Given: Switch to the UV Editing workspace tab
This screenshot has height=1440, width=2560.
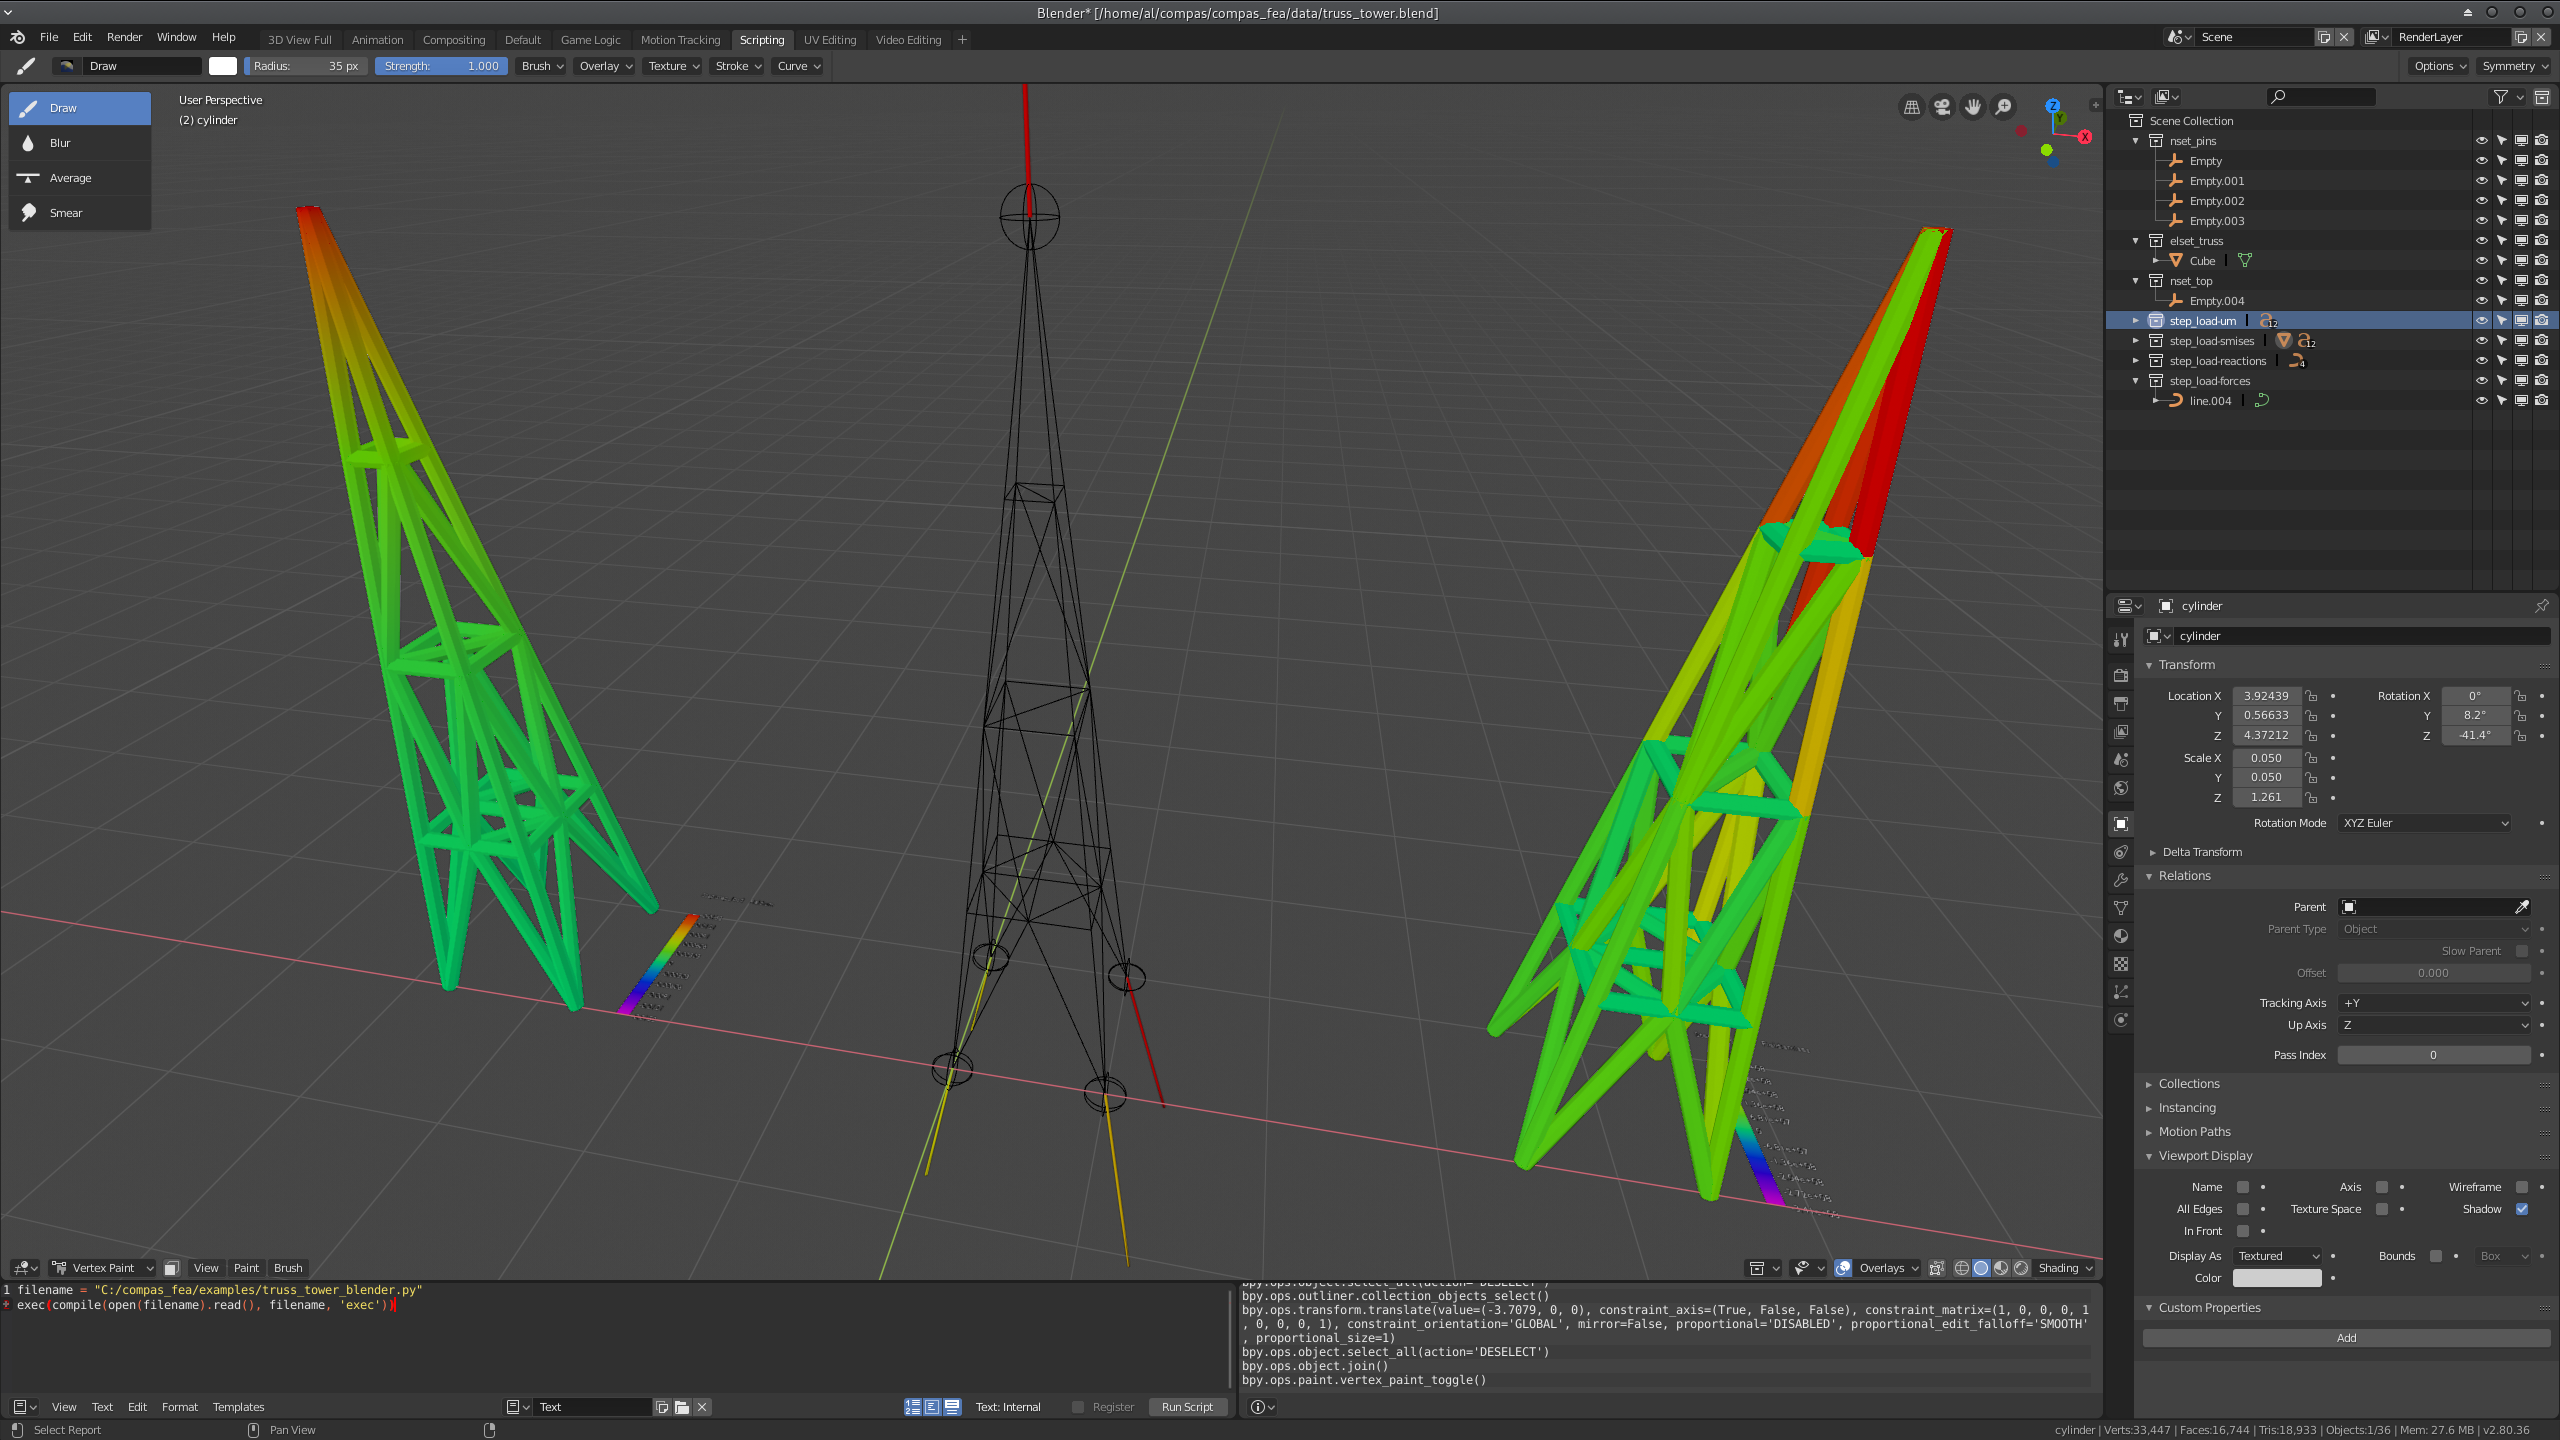Looking at the screenshot, I should click(829, 39).
